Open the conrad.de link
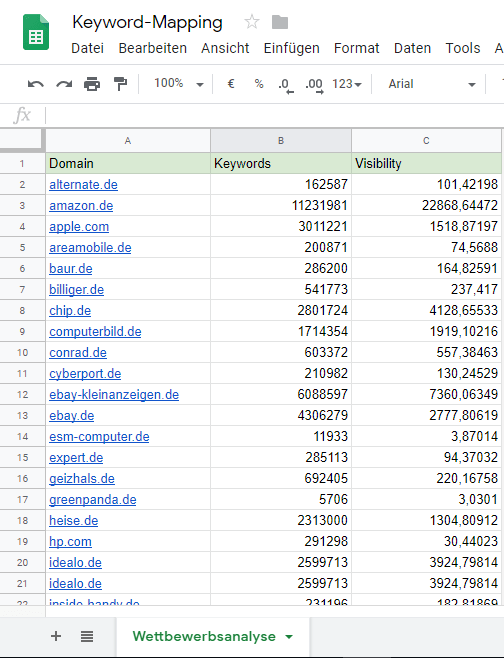 pyautogui.click(x=78, y=352)
